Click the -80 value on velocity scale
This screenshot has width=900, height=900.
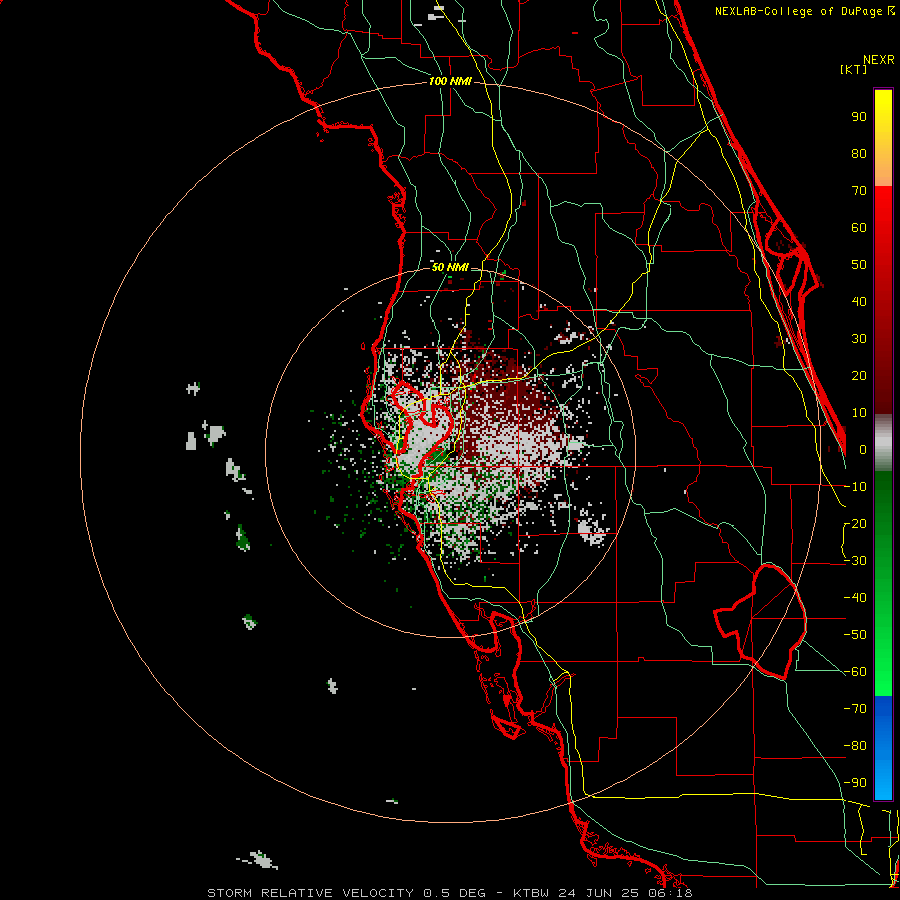[855, 746]
